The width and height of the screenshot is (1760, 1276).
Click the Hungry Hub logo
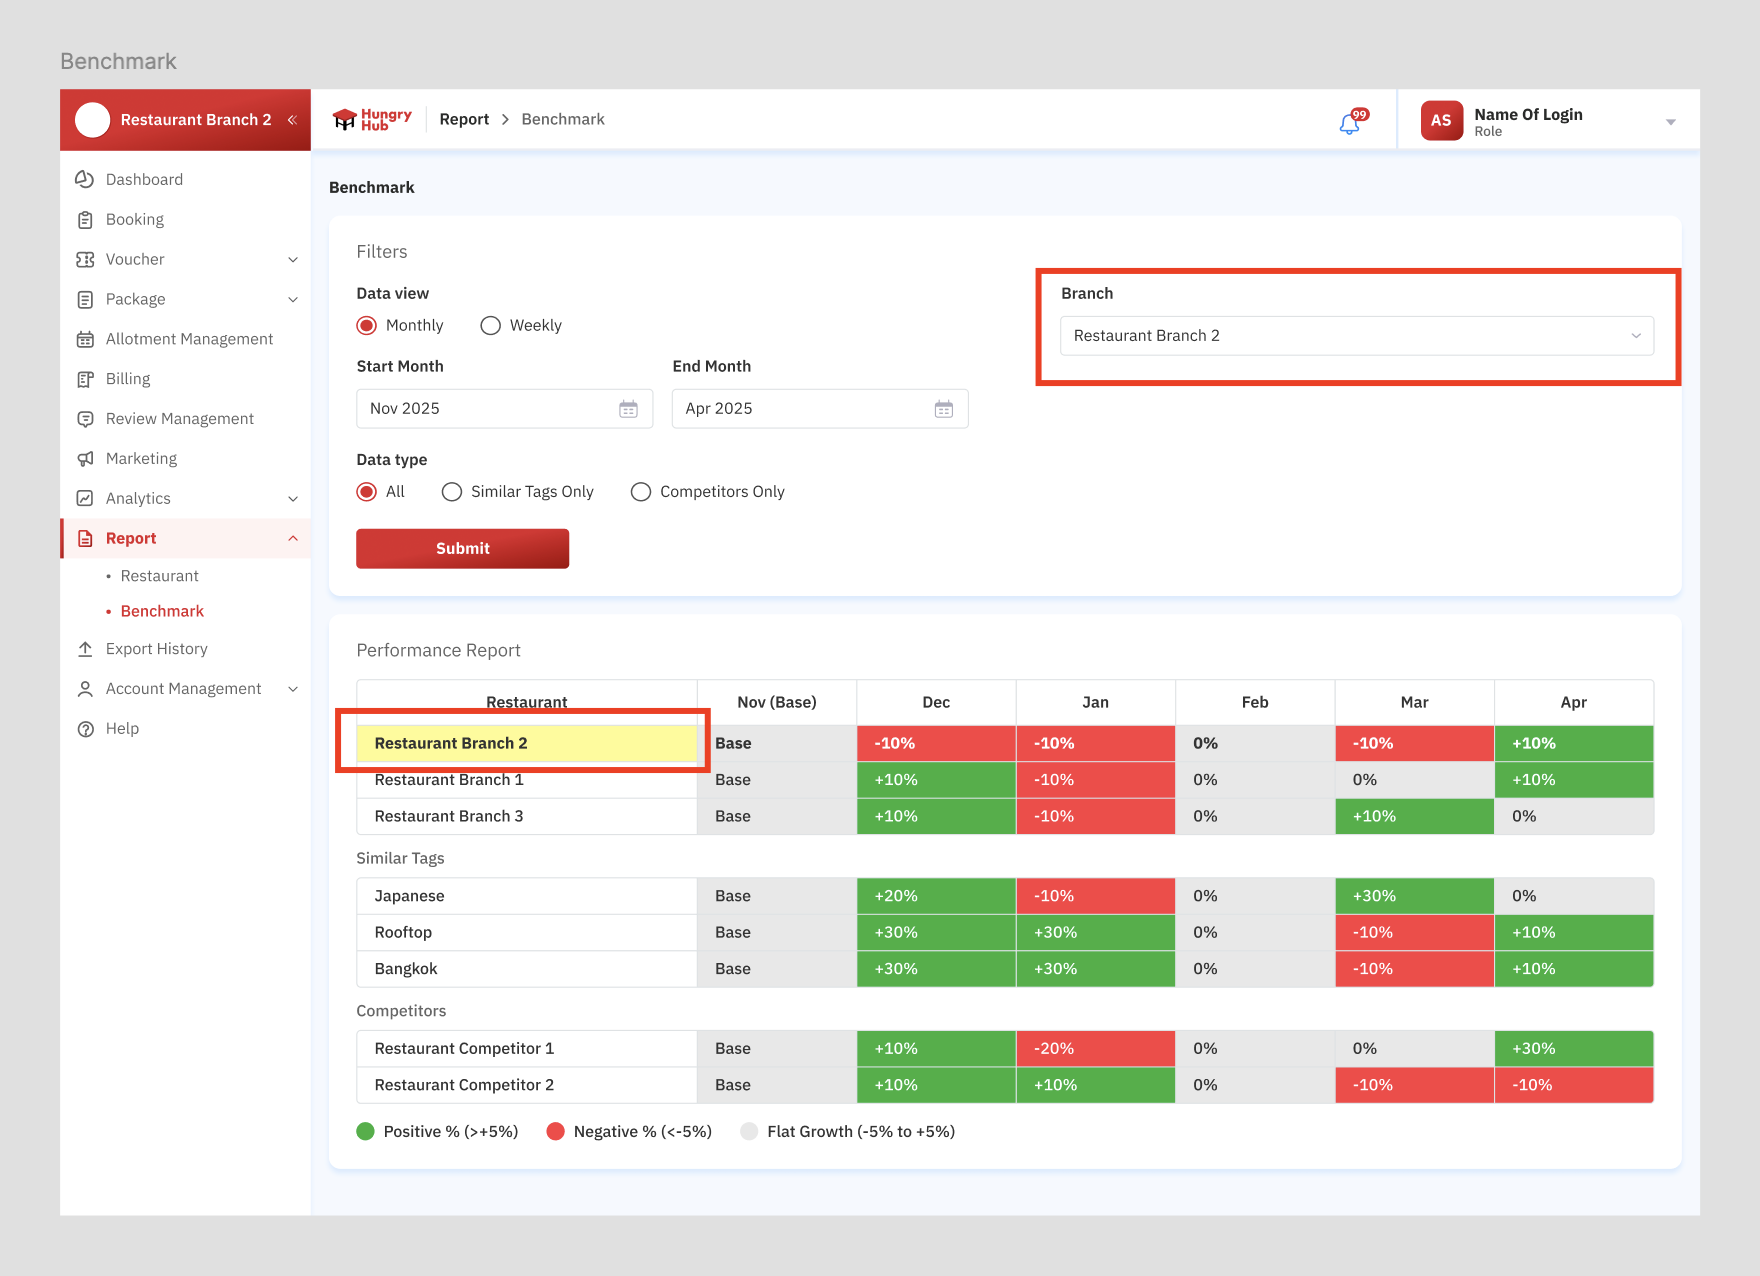pos(372,120)
